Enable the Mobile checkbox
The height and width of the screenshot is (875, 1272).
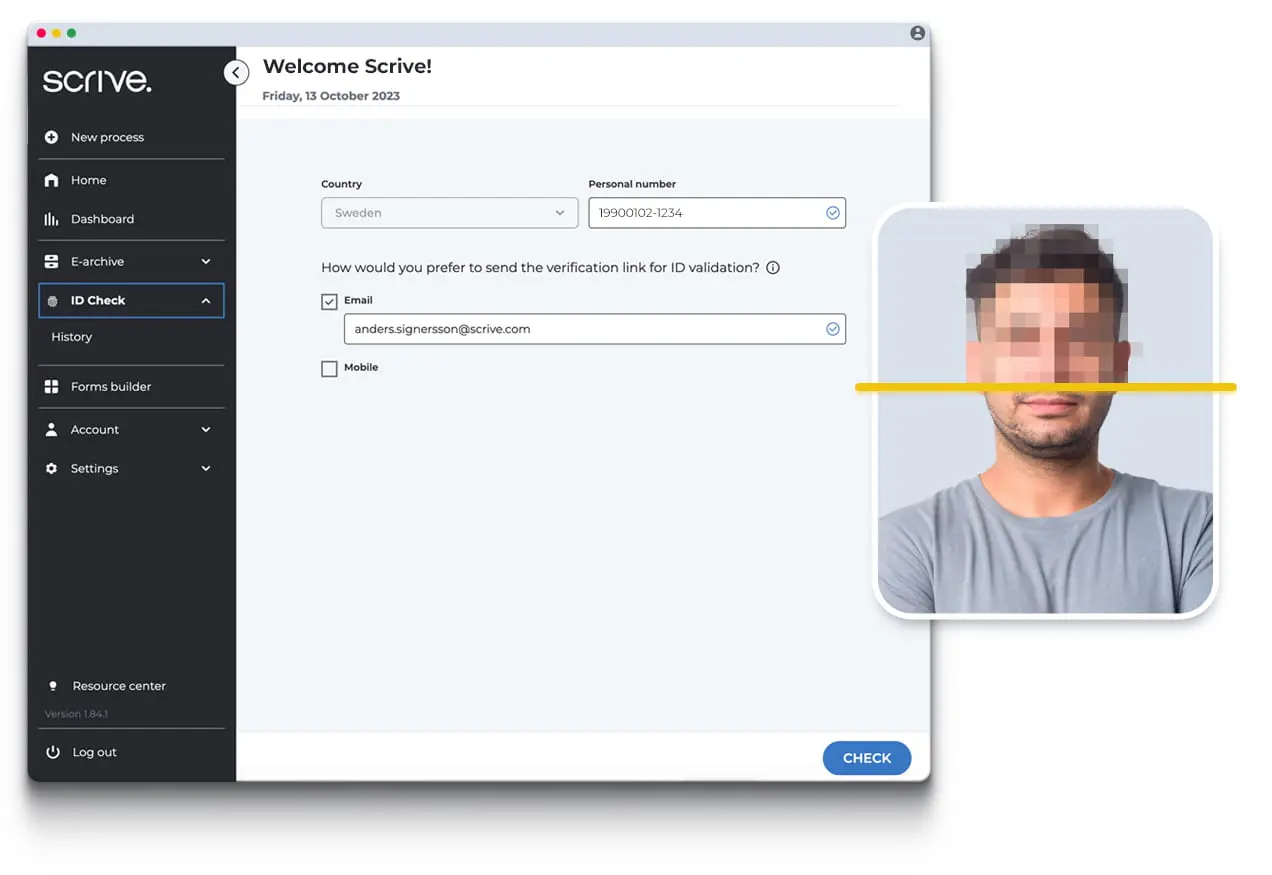click(329, 369)
